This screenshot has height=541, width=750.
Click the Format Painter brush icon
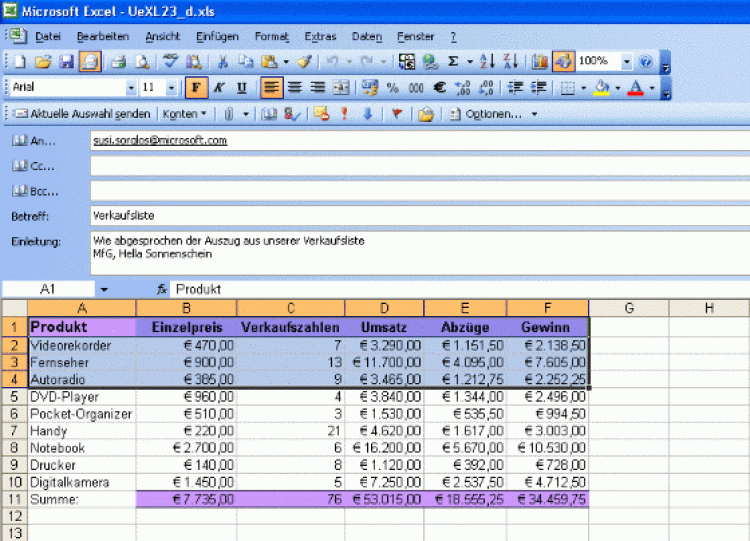pyautogui.click(x=304, y=62)
